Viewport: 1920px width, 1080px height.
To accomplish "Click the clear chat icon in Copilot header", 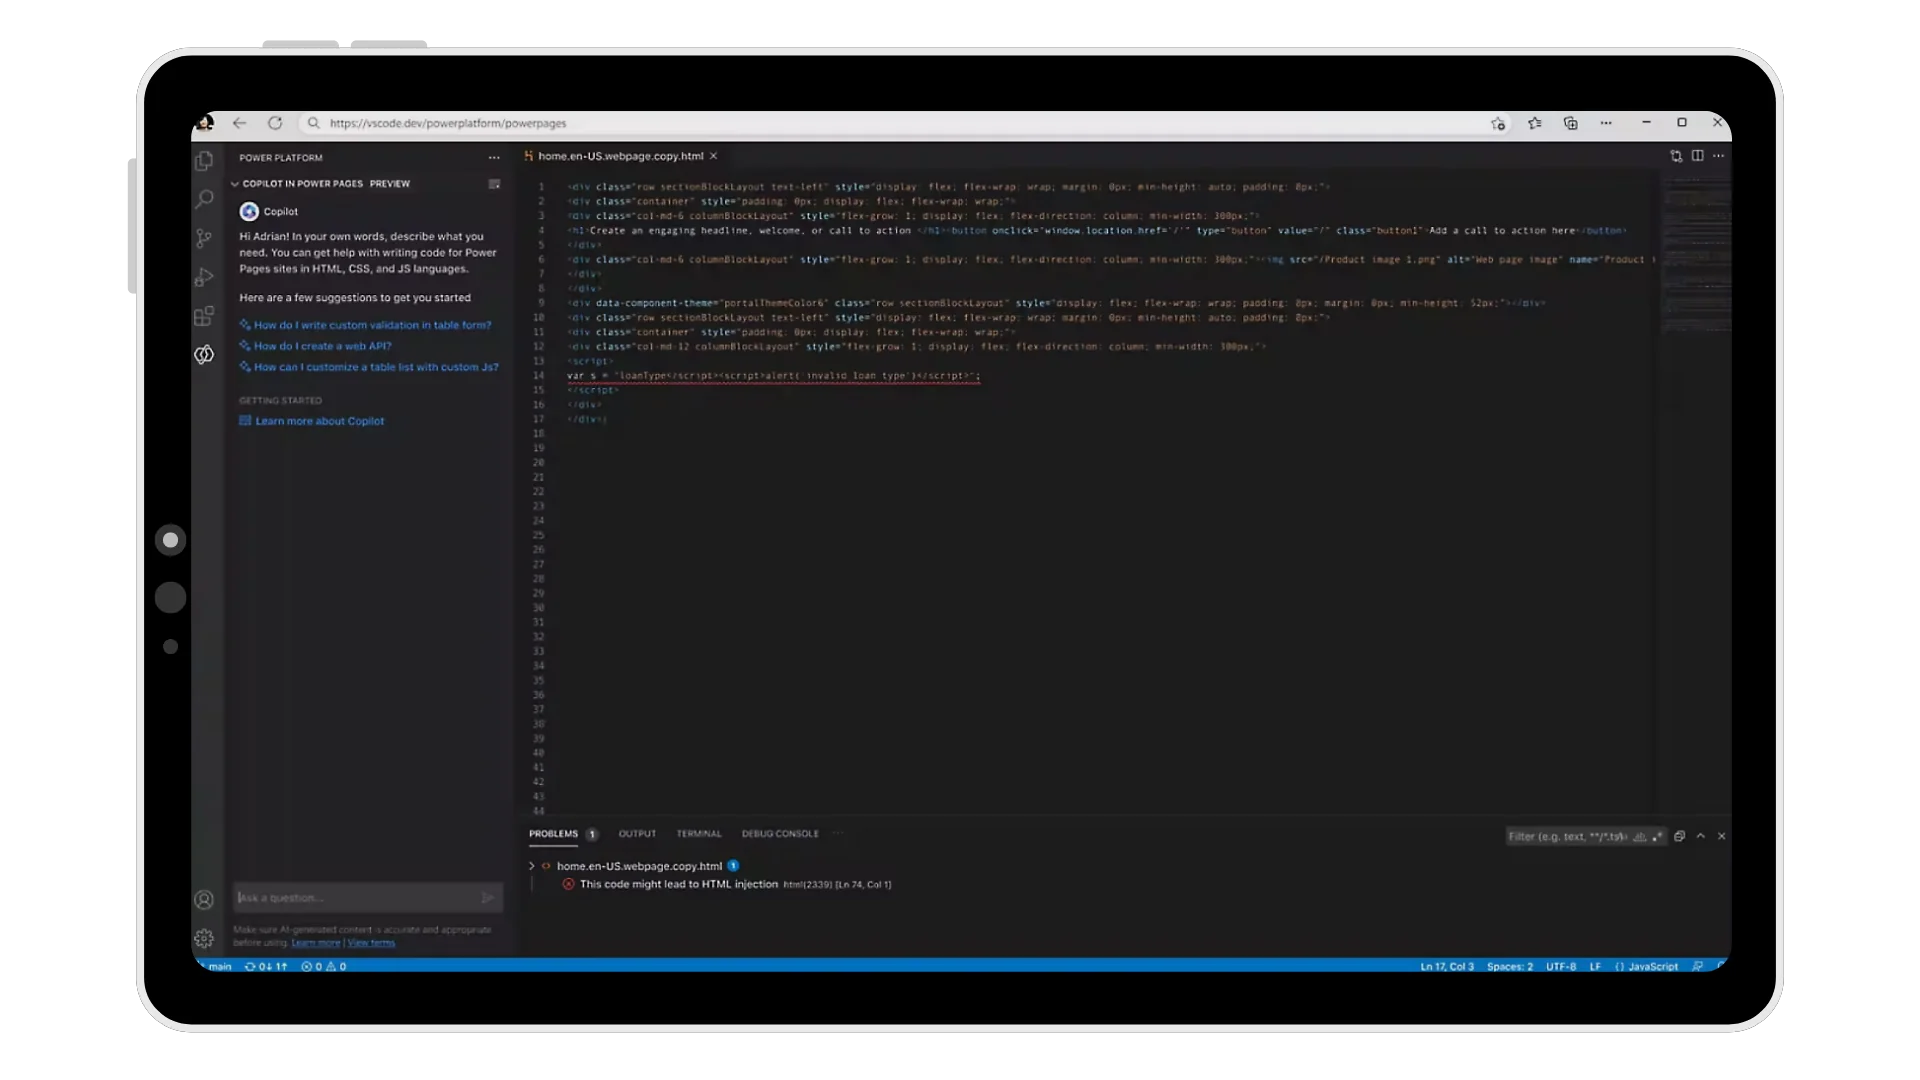I will pyautogui.click(x=494, y=184).
